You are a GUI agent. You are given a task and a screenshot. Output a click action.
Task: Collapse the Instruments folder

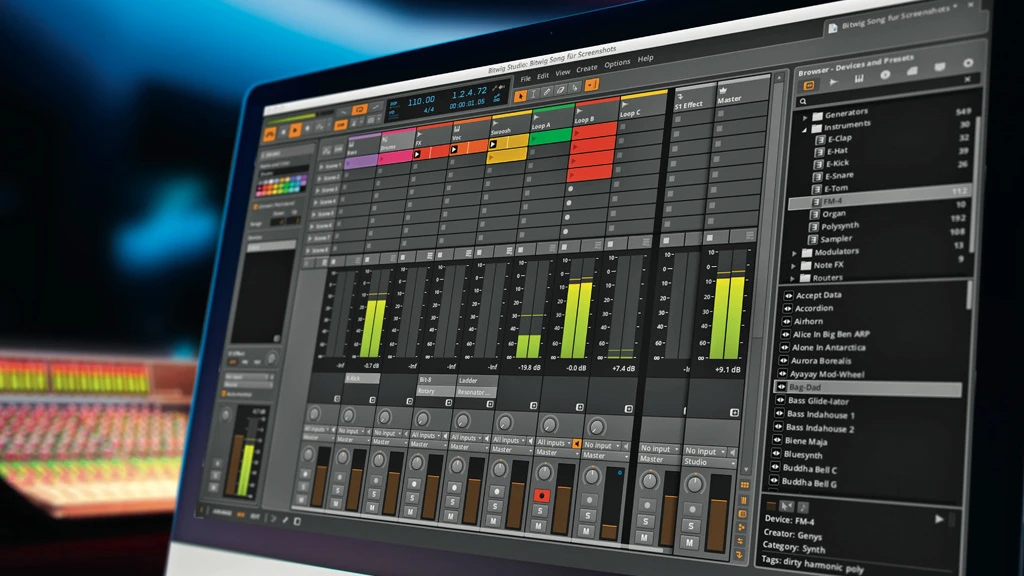(x=805, y=129)
